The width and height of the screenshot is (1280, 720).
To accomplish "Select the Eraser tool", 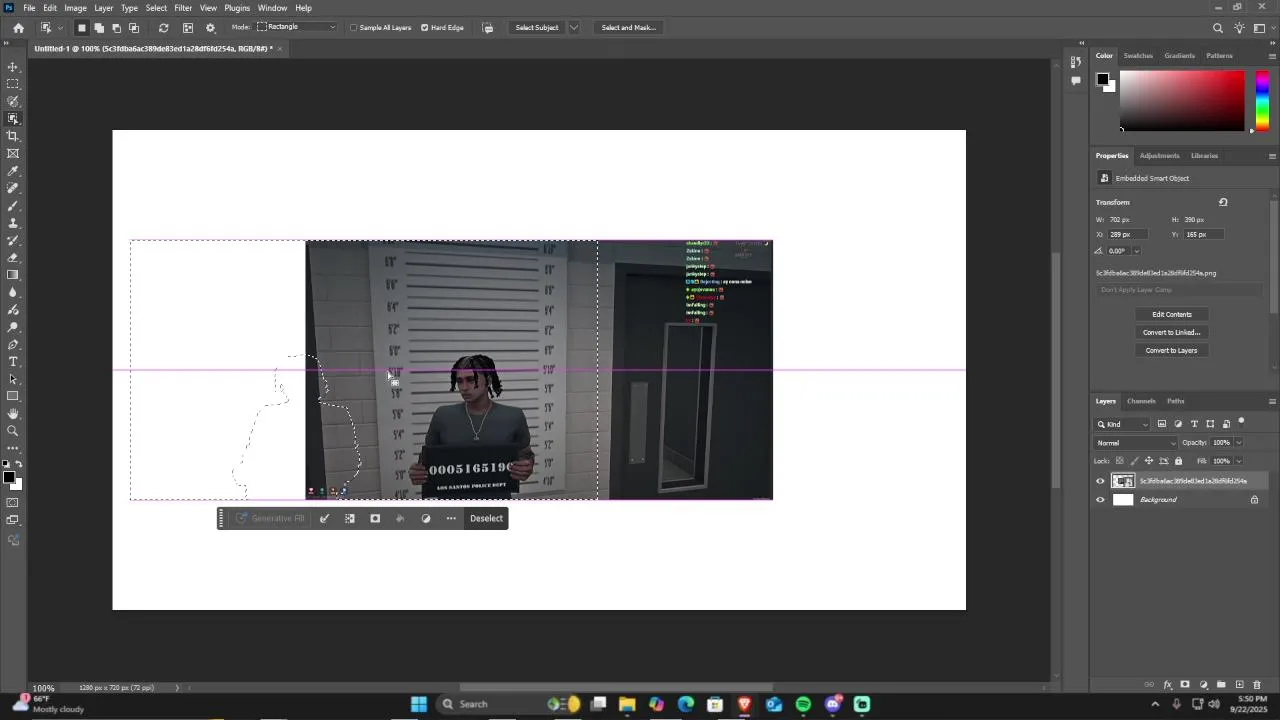I will tap(13, 258).
